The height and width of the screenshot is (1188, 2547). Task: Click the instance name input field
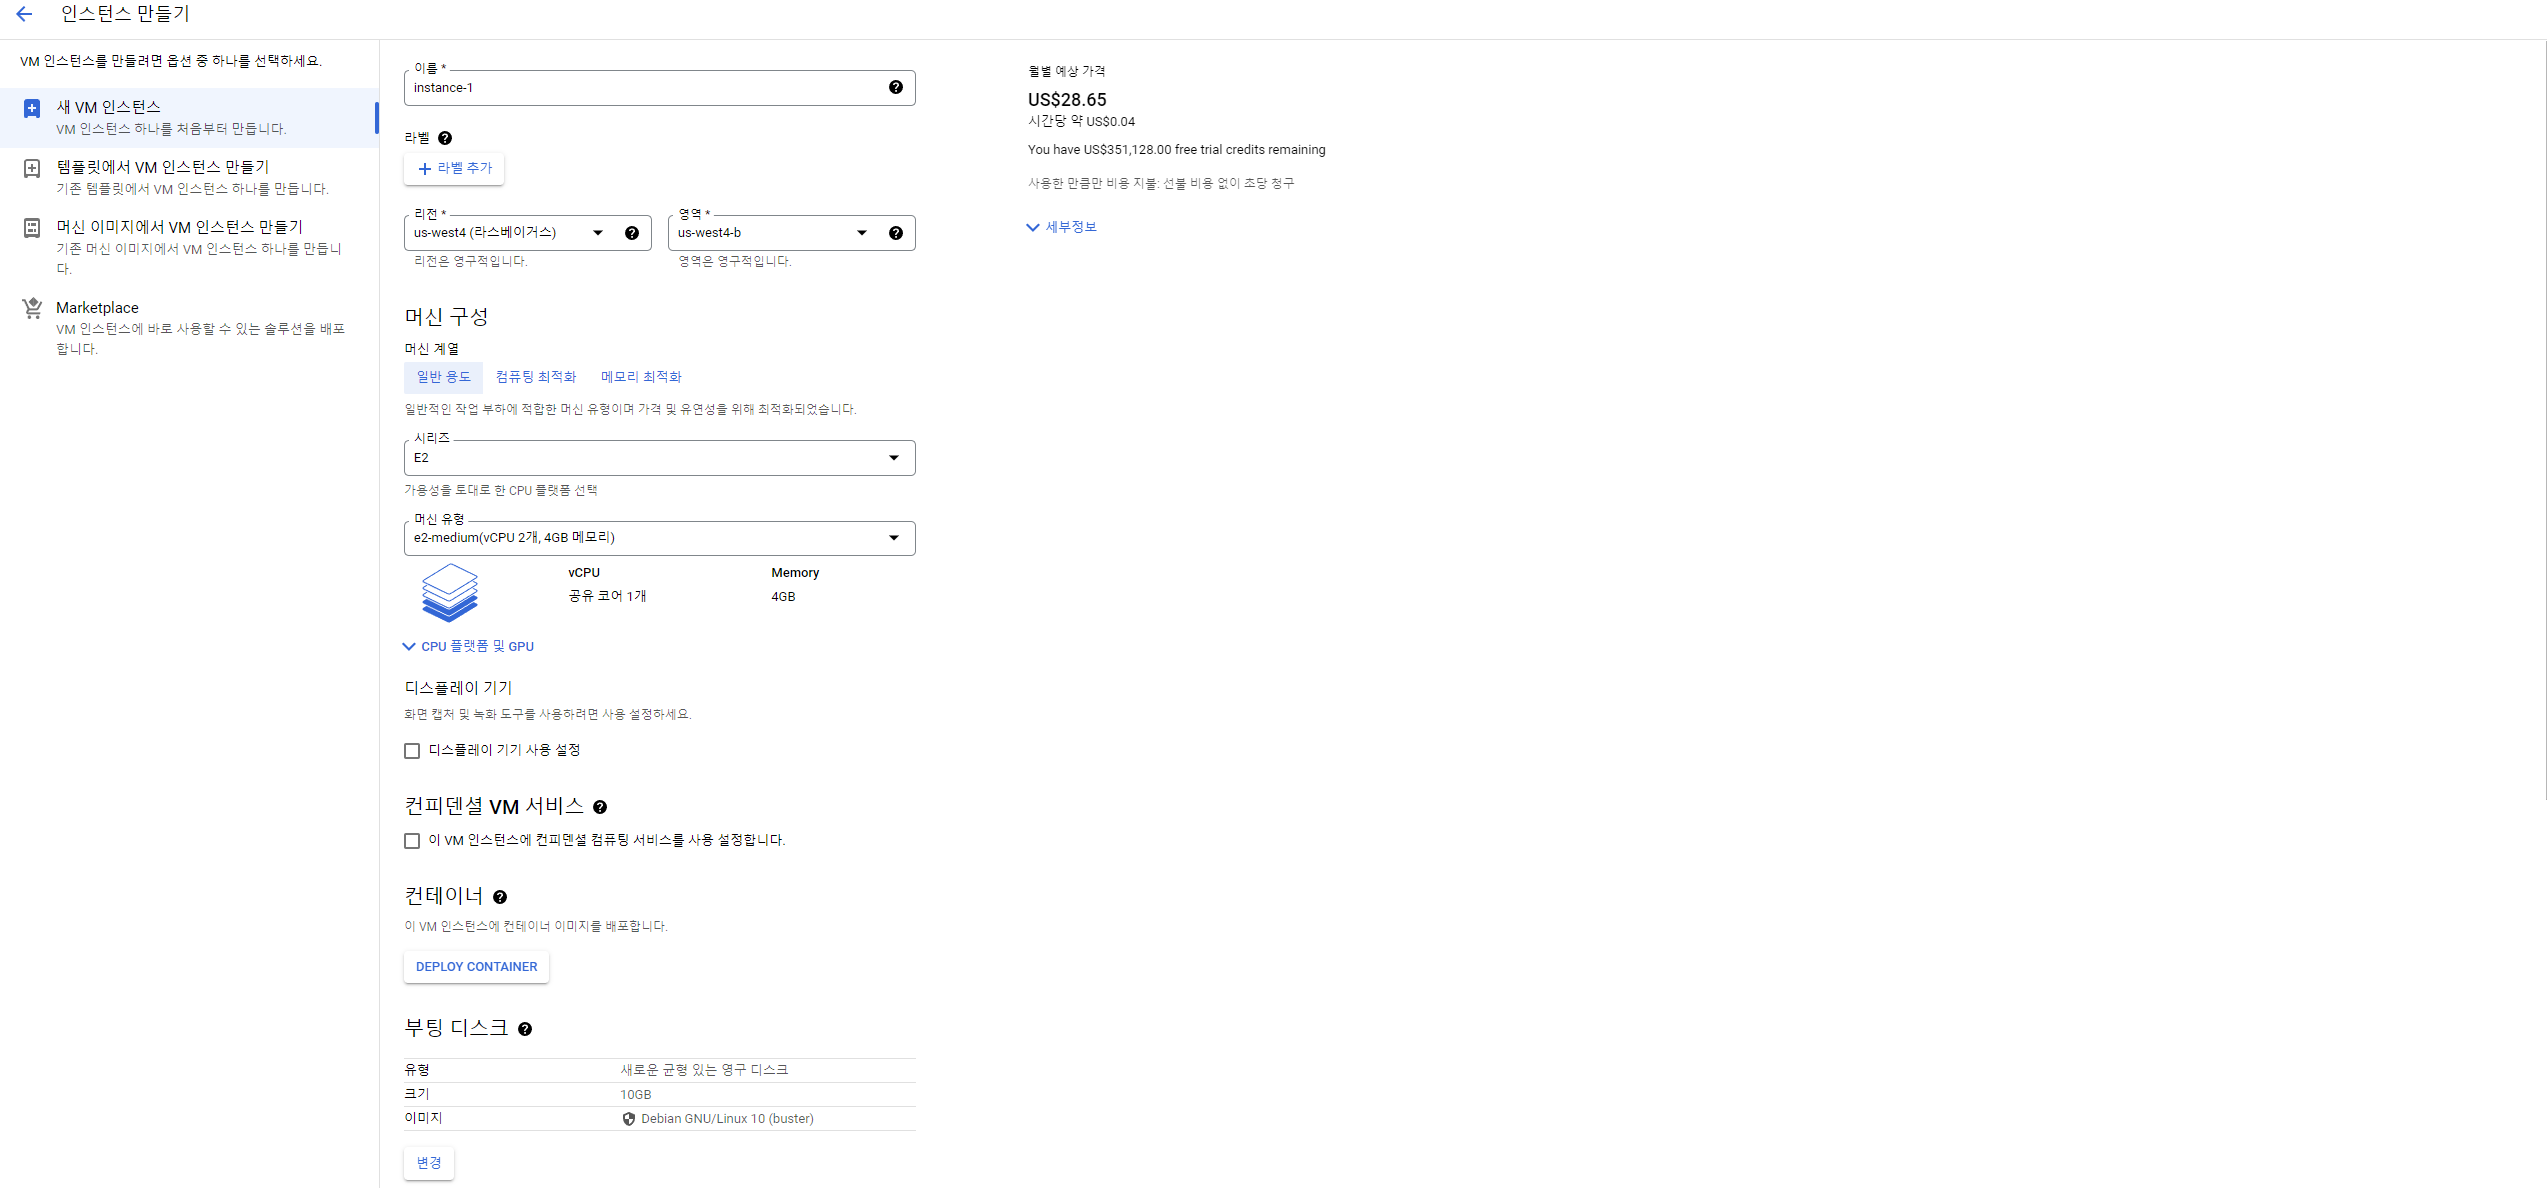640,88
